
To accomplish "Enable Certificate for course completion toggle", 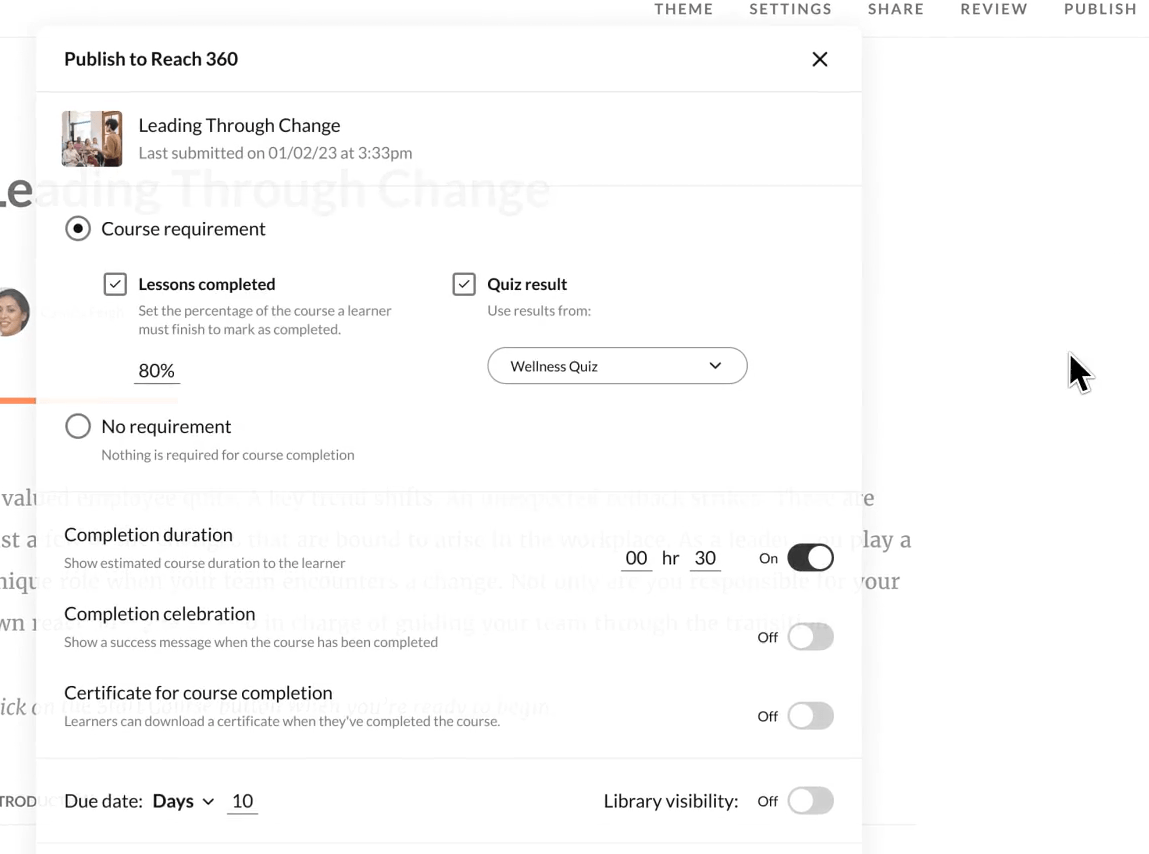I will coord(810,716).
